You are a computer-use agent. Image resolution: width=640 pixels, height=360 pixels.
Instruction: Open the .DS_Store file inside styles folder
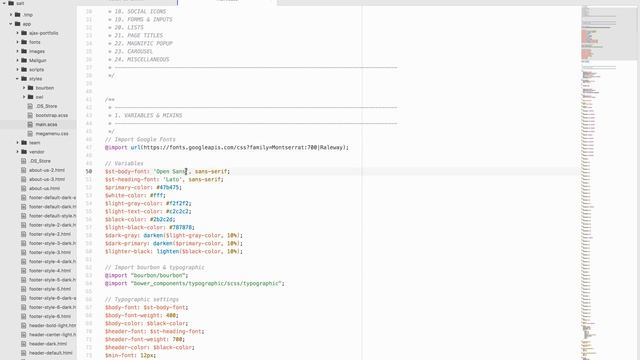(x=46, y=106)
